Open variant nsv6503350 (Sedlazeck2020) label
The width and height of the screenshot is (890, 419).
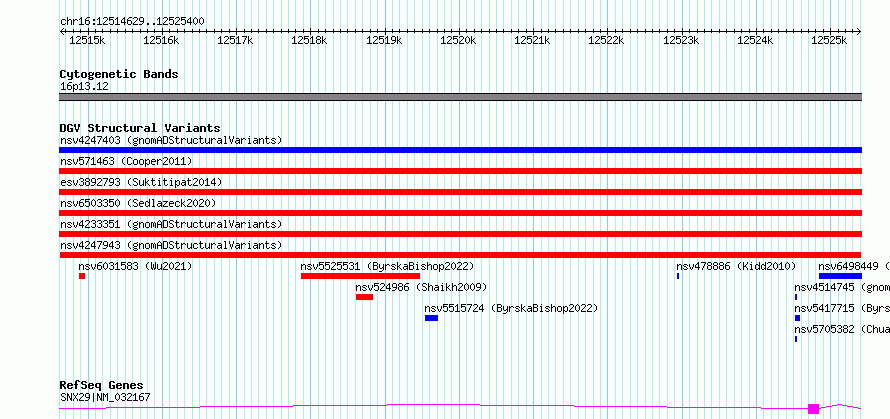point(138,203)
